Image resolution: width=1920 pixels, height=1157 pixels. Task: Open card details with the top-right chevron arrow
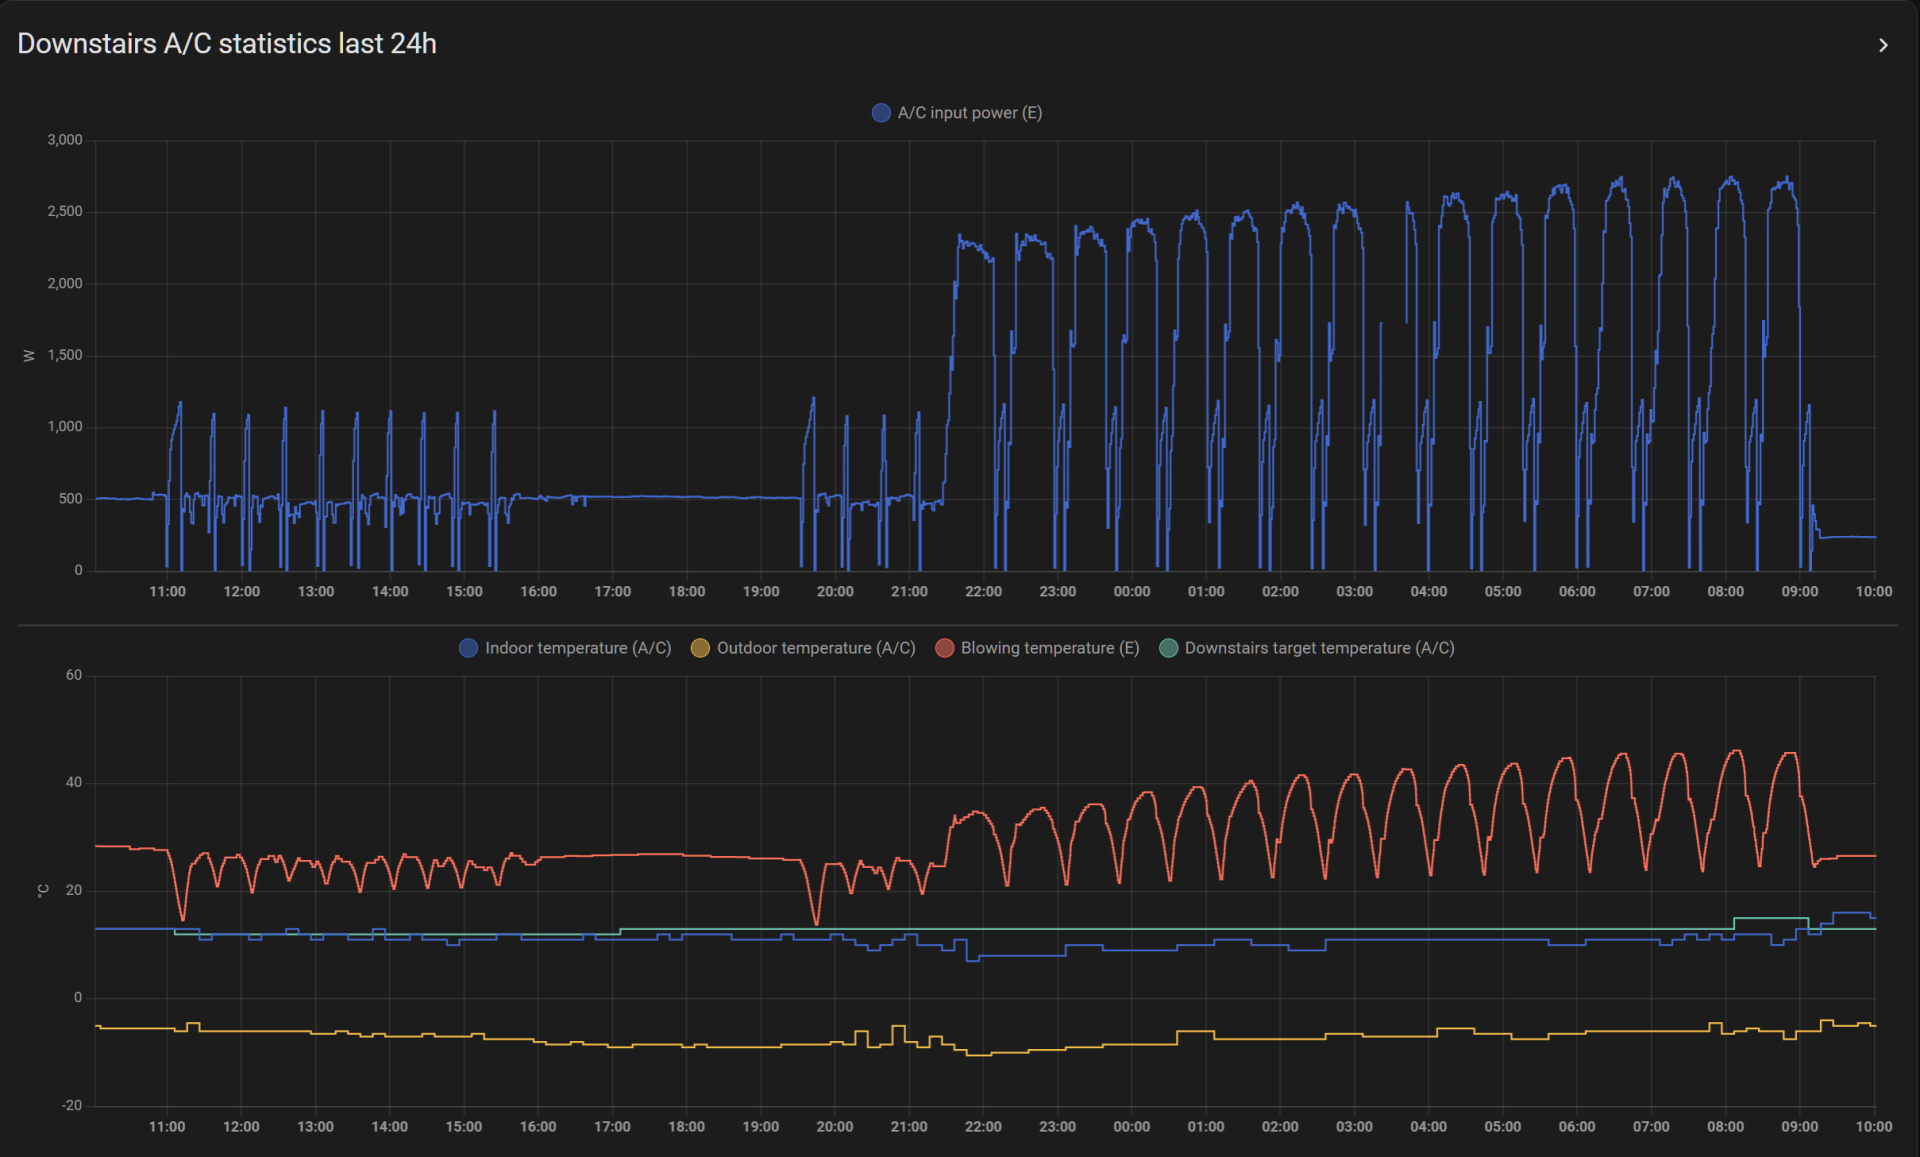pyautogui.click(x=1883, y=45)
